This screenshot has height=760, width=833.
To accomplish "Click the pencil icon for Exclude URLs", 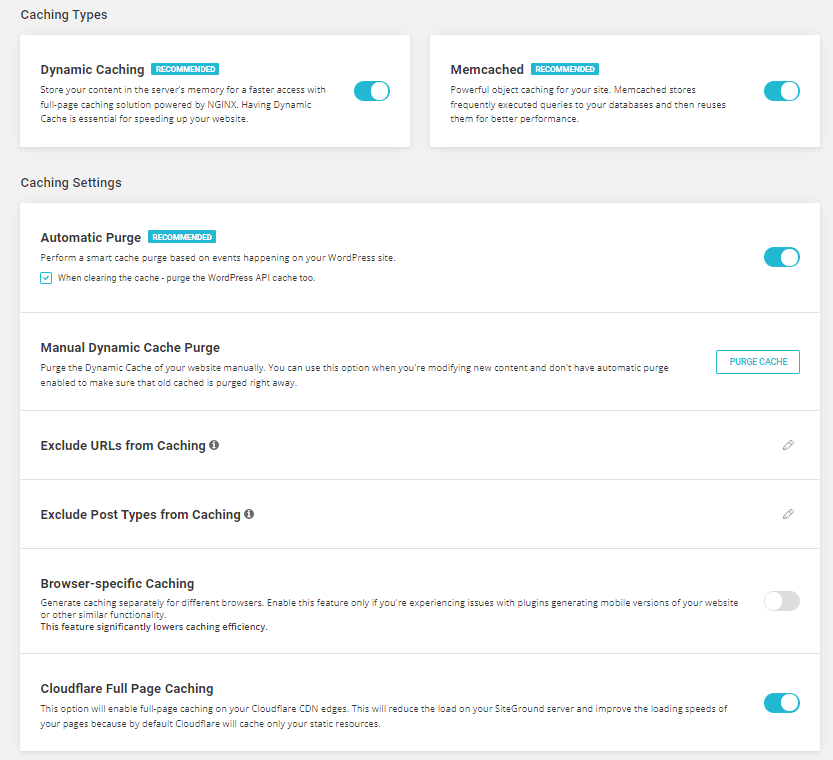I will tap(788, 445).
